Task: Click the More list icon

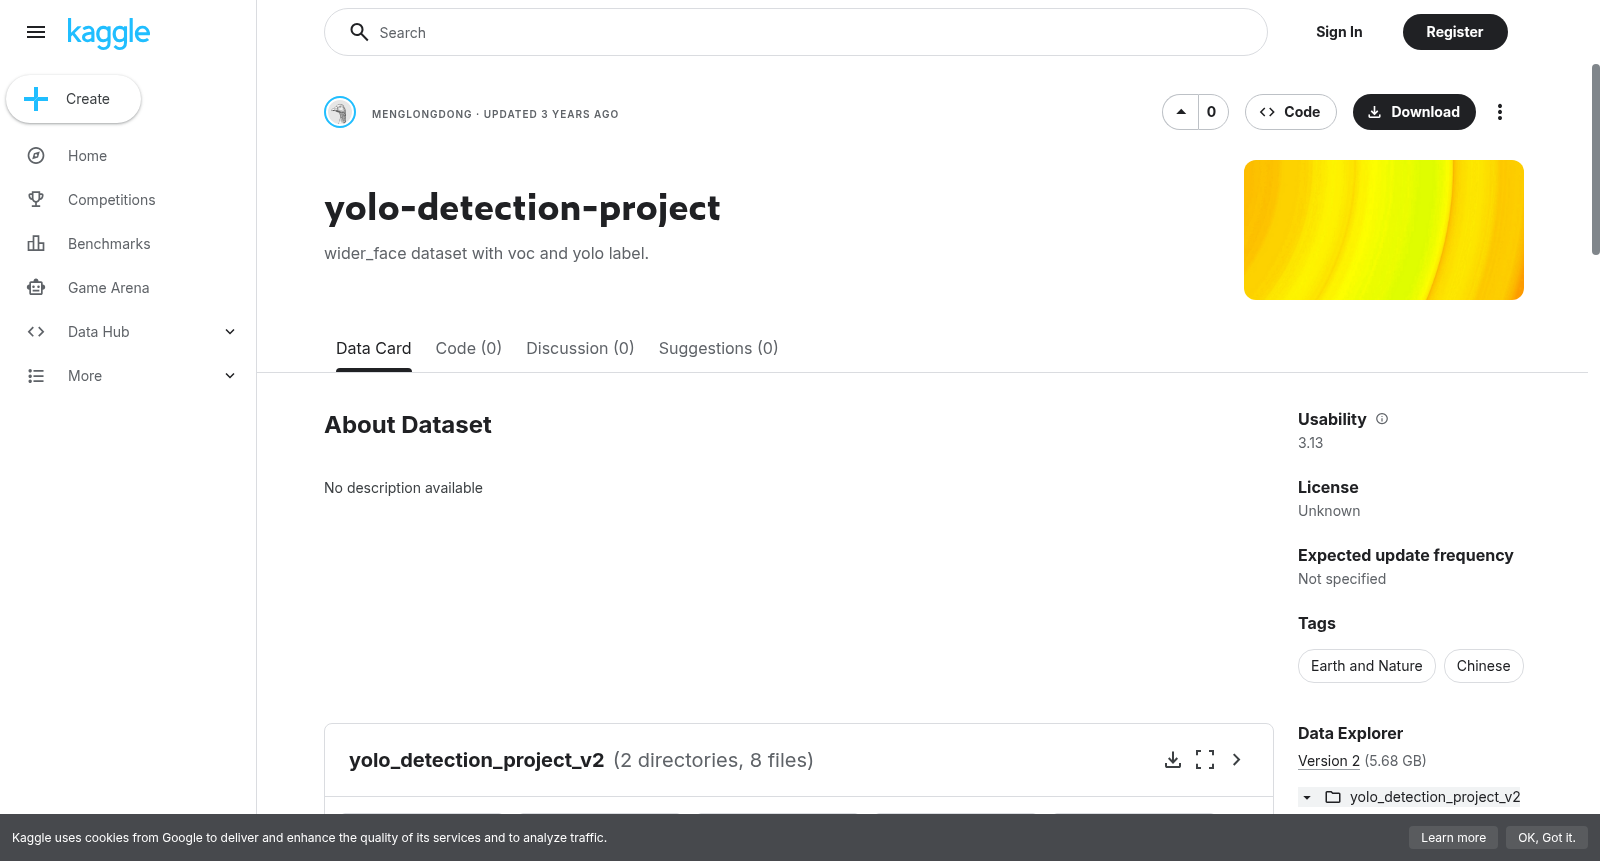Action: click(36, 376)
